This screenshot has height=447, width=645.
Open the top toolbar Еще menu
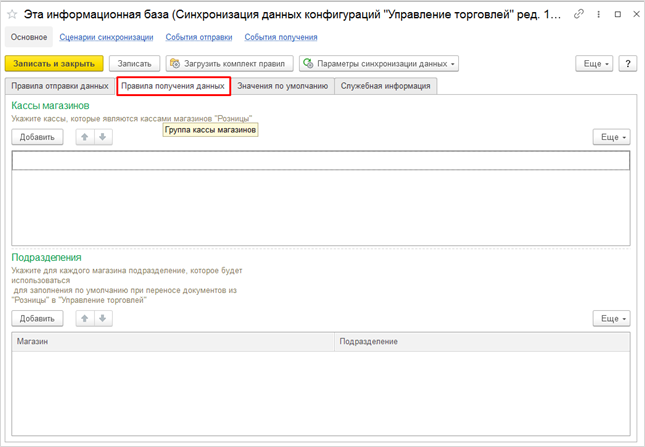coord(594,63)
